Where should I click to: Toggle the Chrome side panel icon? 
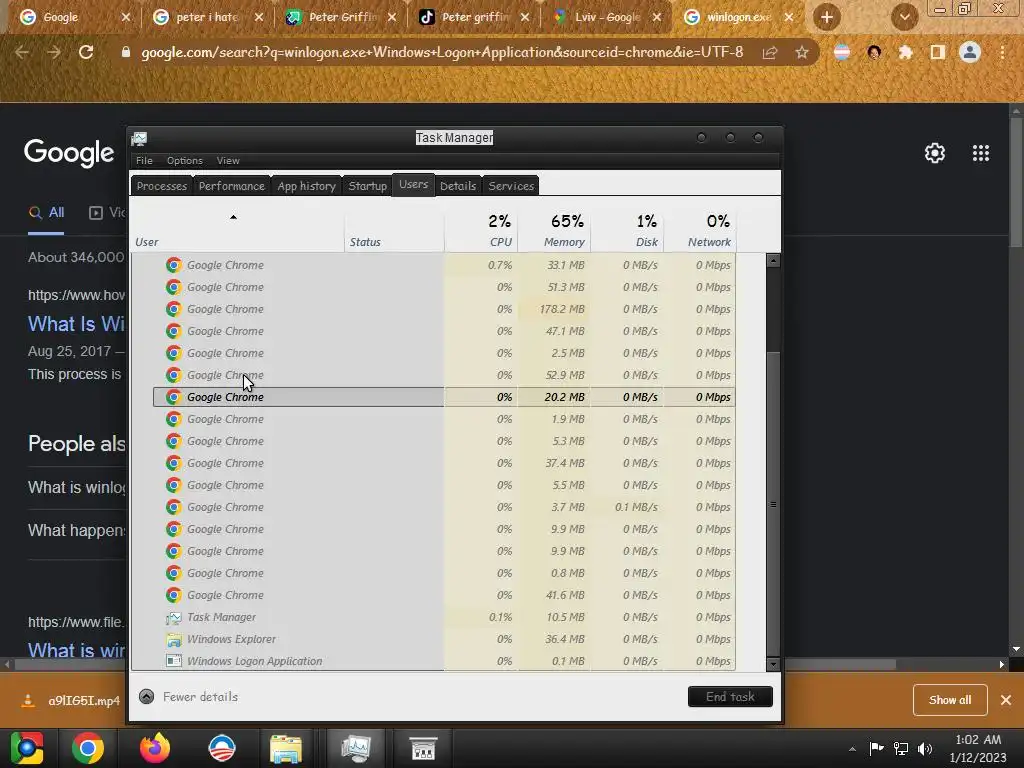[938, 52]
